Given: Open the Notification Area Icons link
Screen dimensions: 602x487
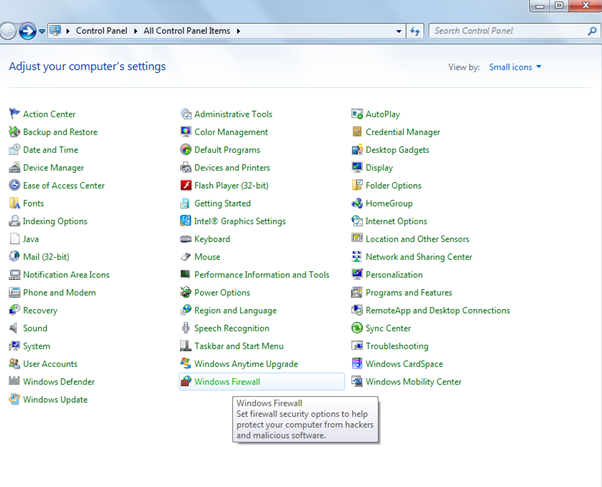Looking at the screenshot, I should pyautogui.click(x=66, y=275).
